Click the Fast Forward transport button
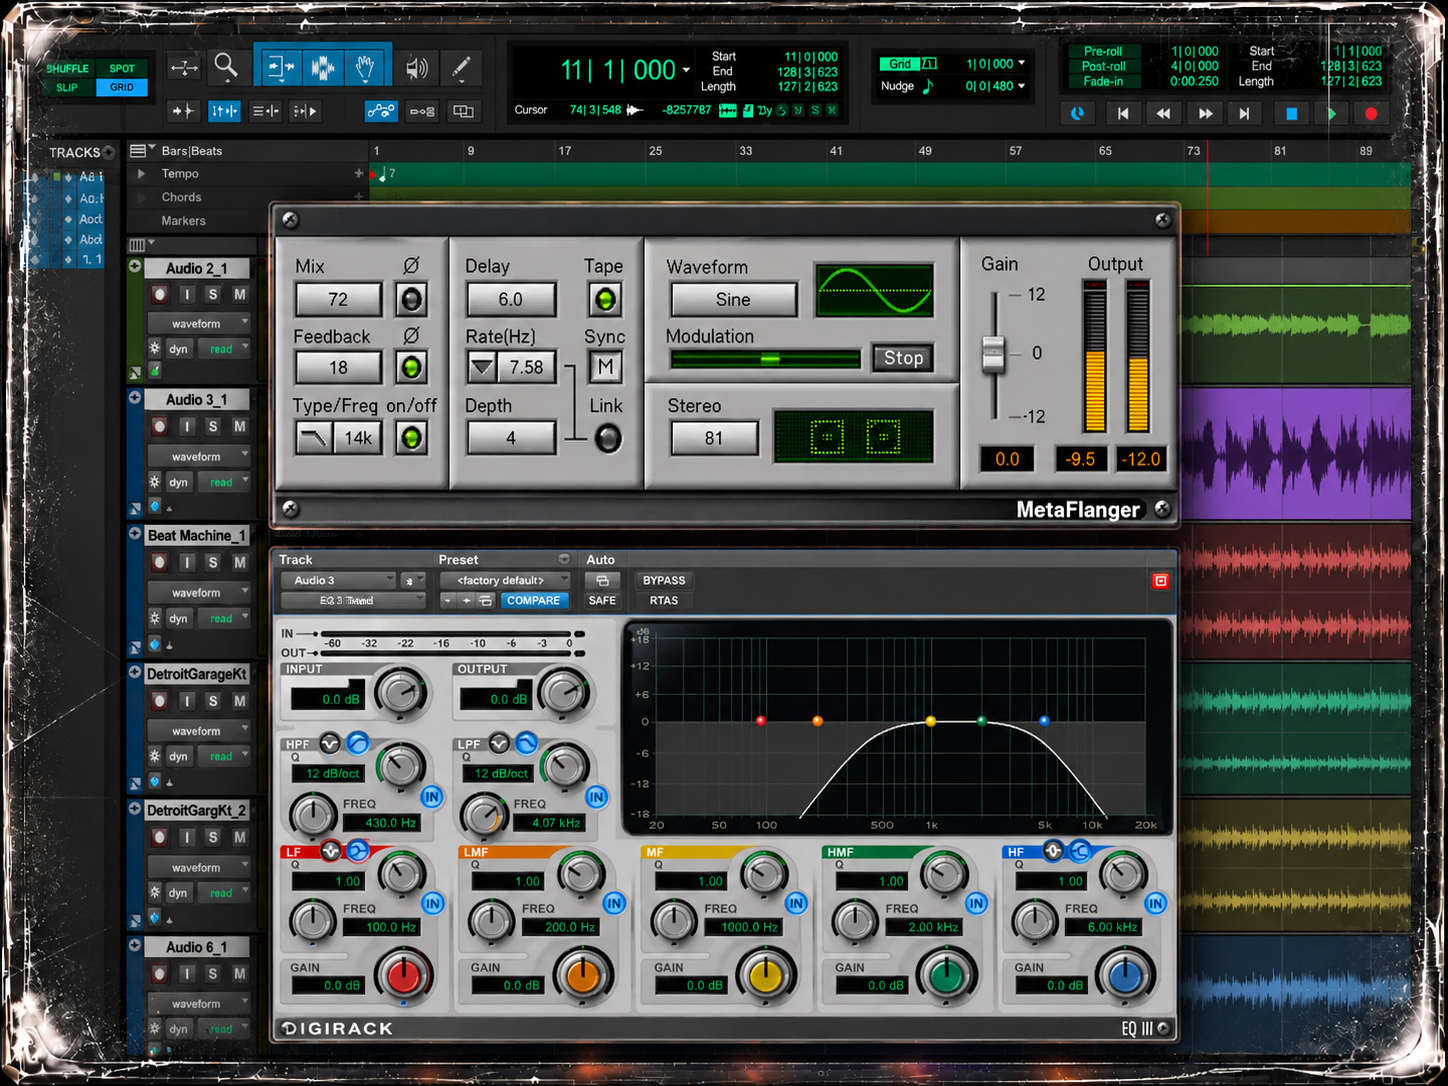The height and width of the screenshot is (1086, 1448). coord(1205,113)
